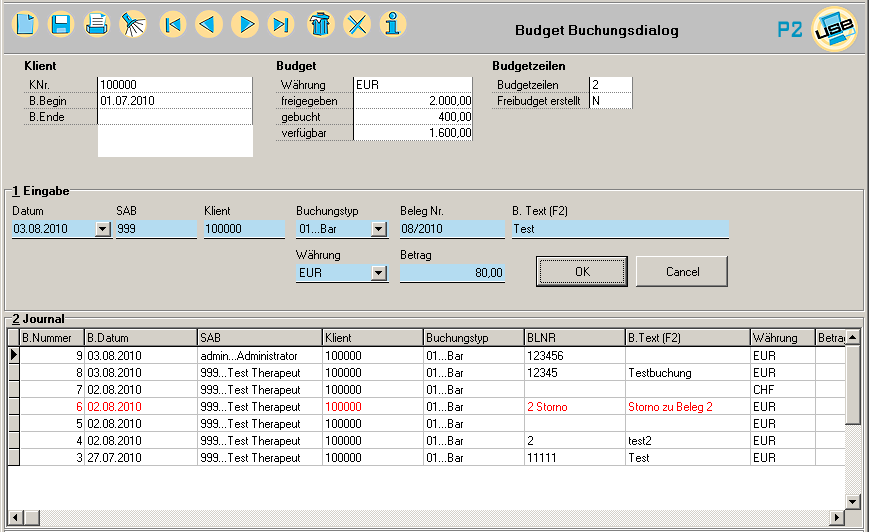869x532 pixels.
Task: Open the Währung currency dropdown
Action: 378,273
